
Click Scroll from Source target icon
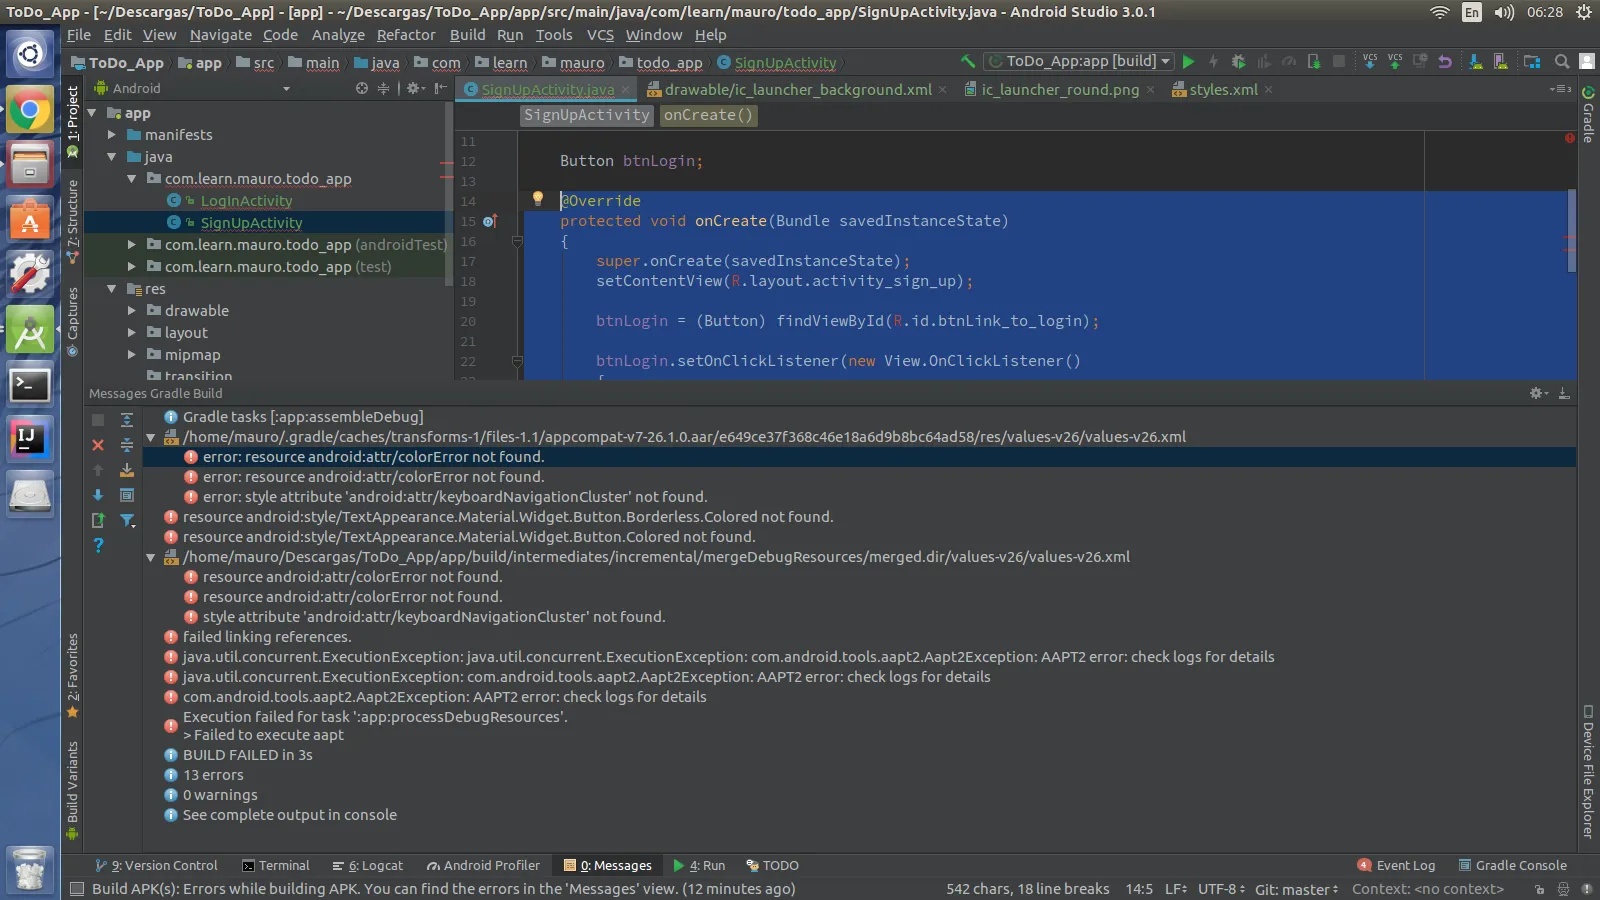point(362,88)
